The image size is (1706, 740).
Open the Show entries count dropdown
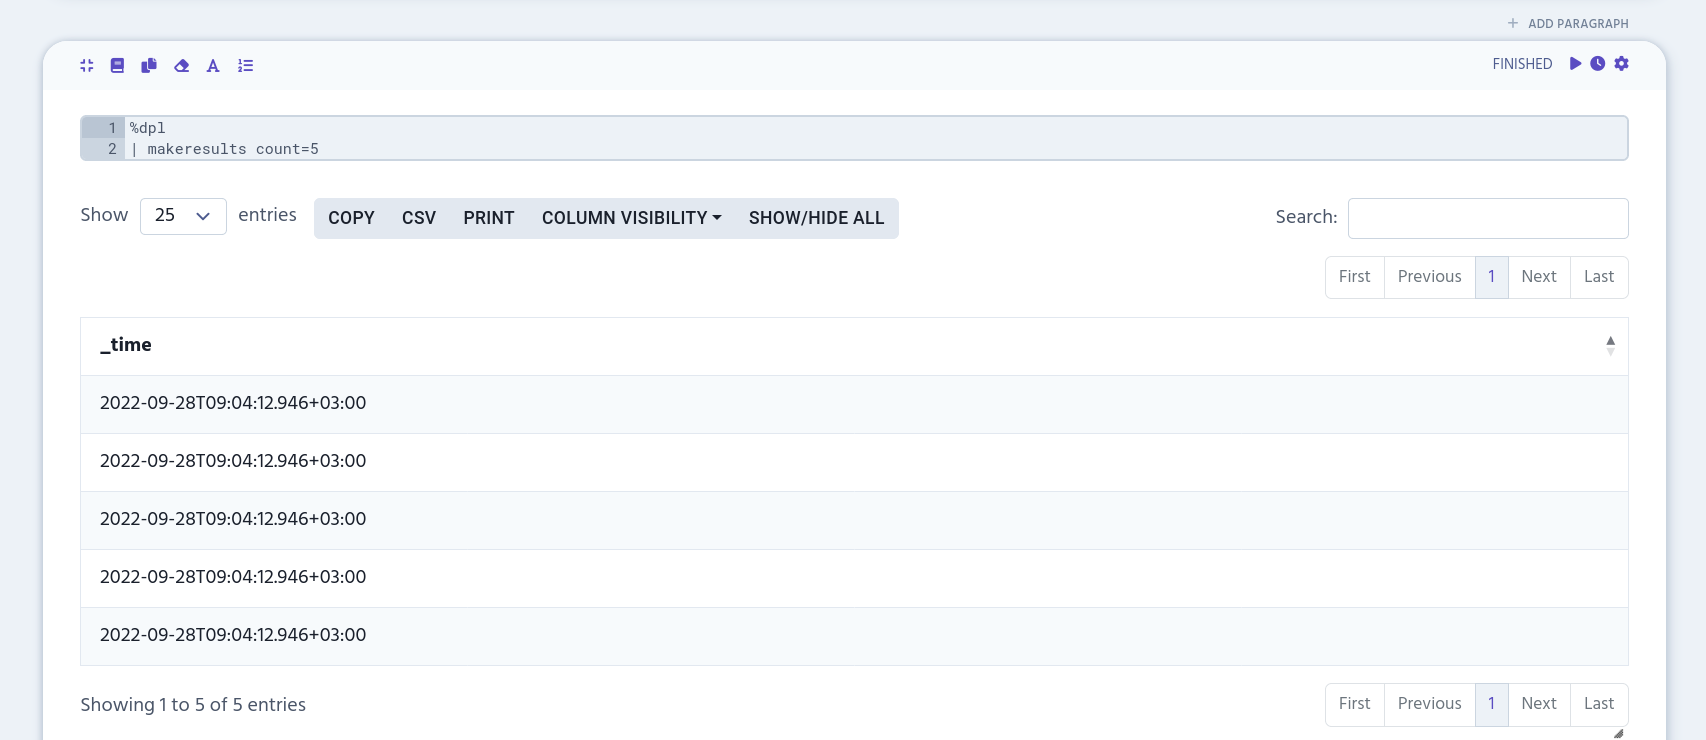pos(183,216)
